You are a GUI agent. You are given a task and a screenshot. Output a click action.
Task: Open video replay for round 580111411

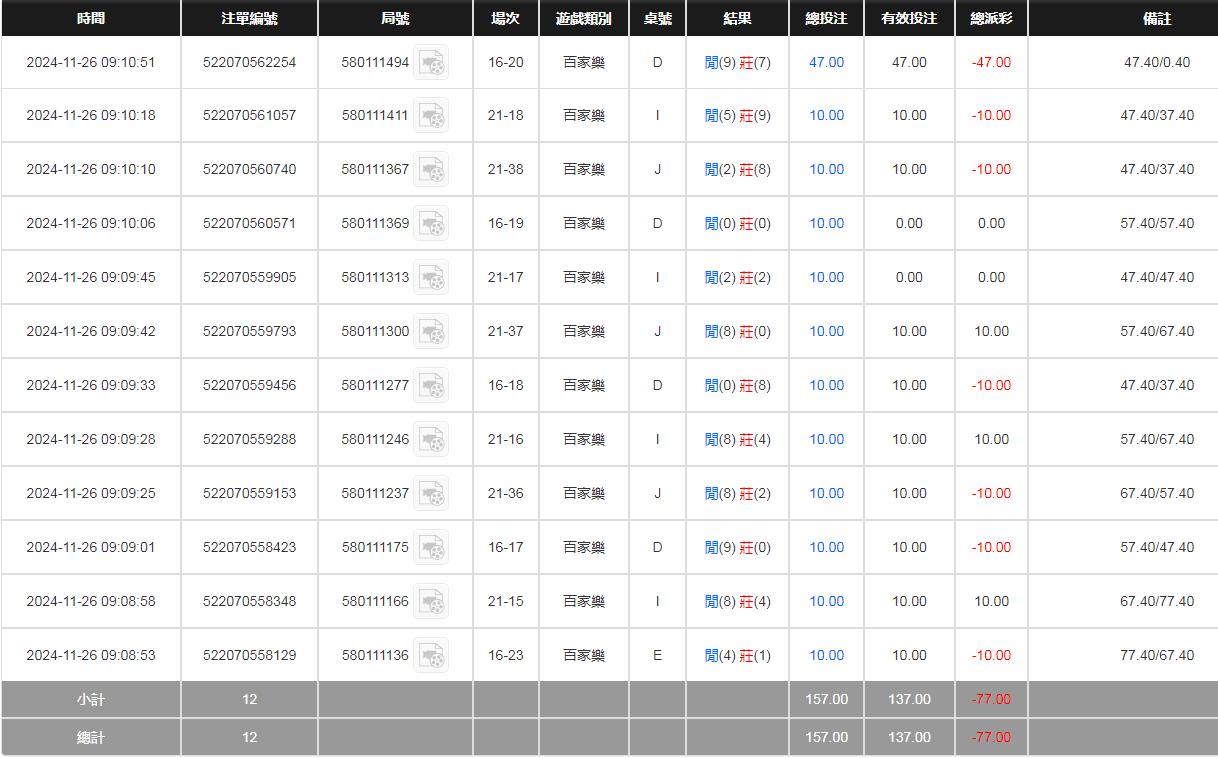click(x=431, y=116)
